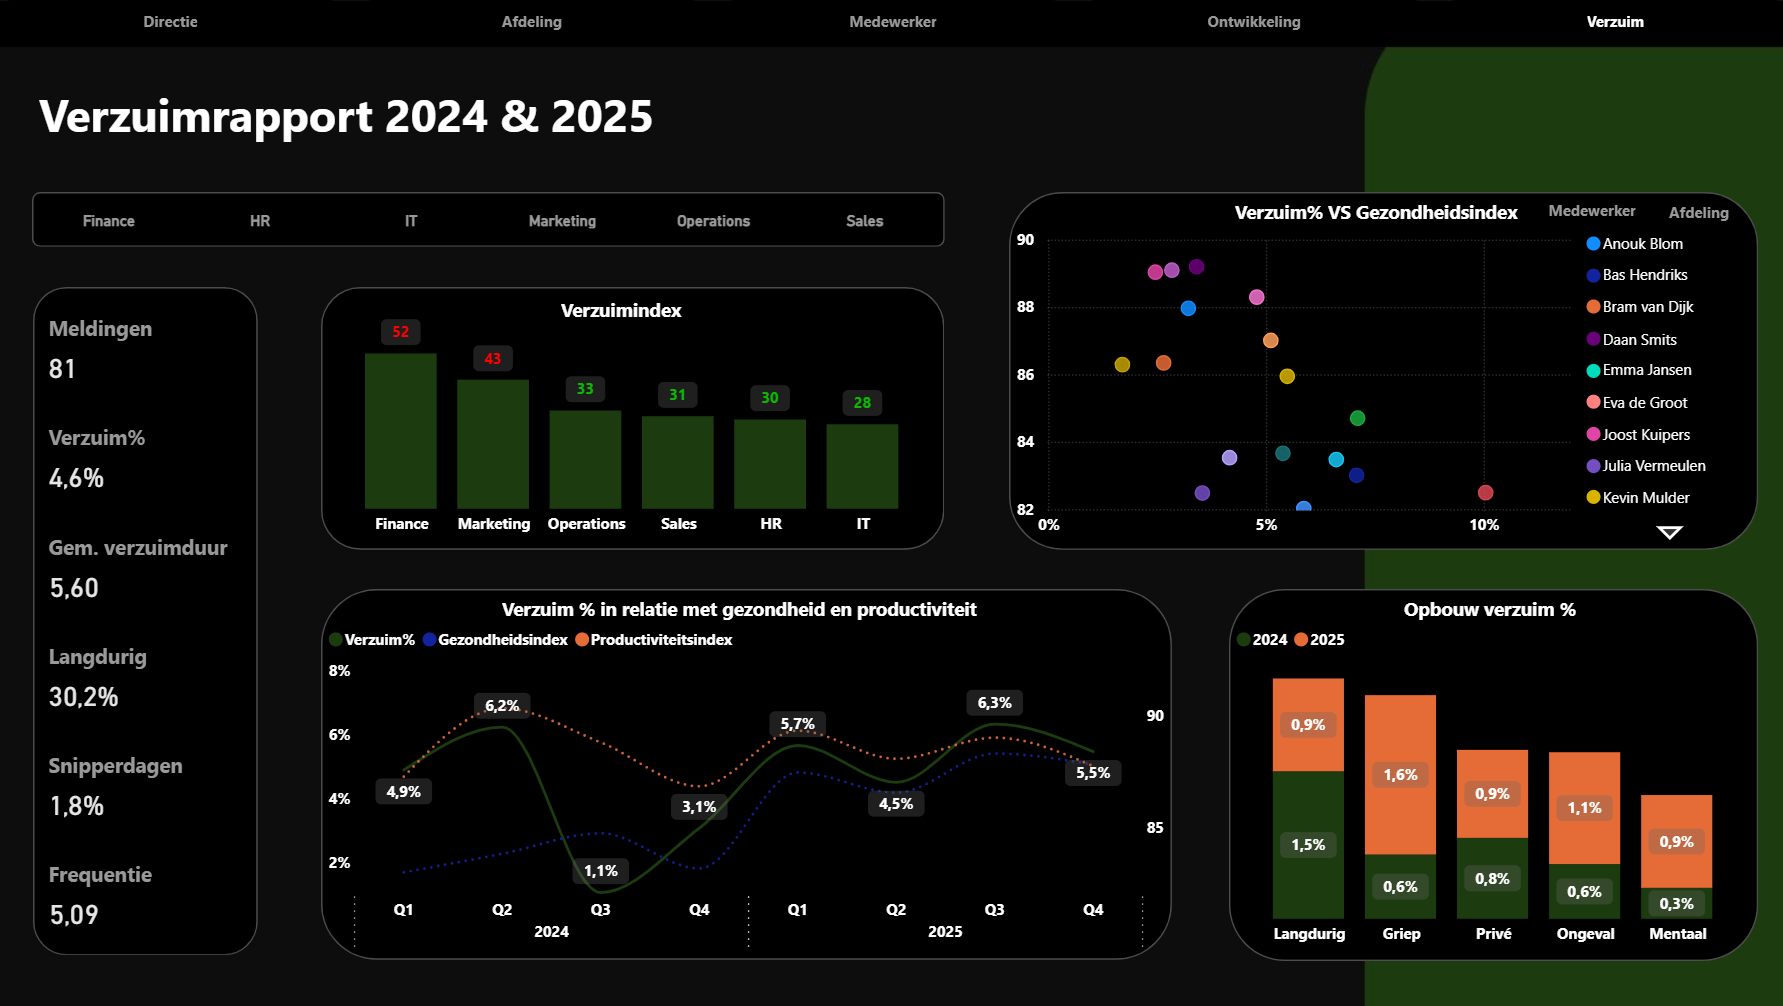1783x1006 pixels.
Task: Switch to the Ontwikkeling page tab
Action: pos(1253,22)
